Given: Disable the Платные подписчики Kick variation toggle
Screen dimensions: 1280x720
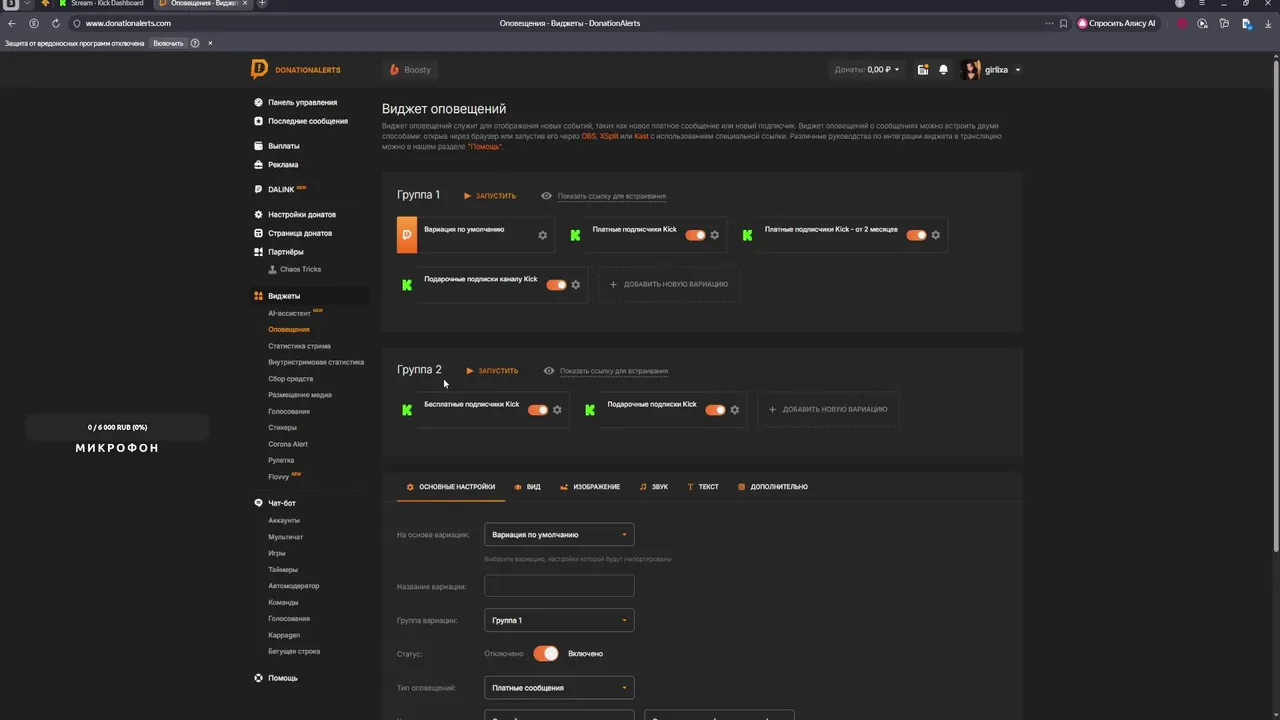Looking at the screenshot, I should click(x=695, y=235).
